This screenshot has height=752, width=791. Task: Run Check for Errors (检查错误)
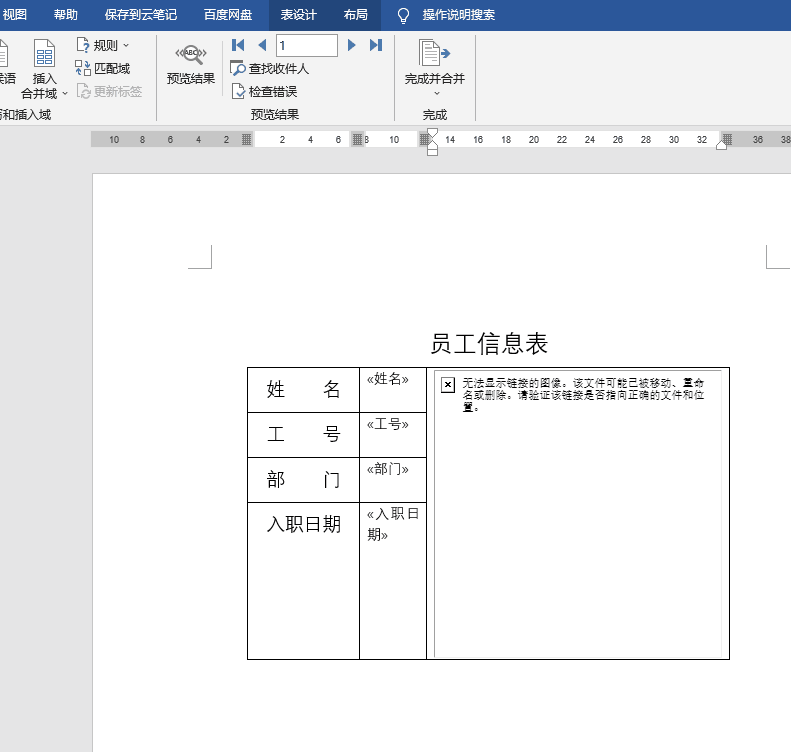[x=265, y=92]
